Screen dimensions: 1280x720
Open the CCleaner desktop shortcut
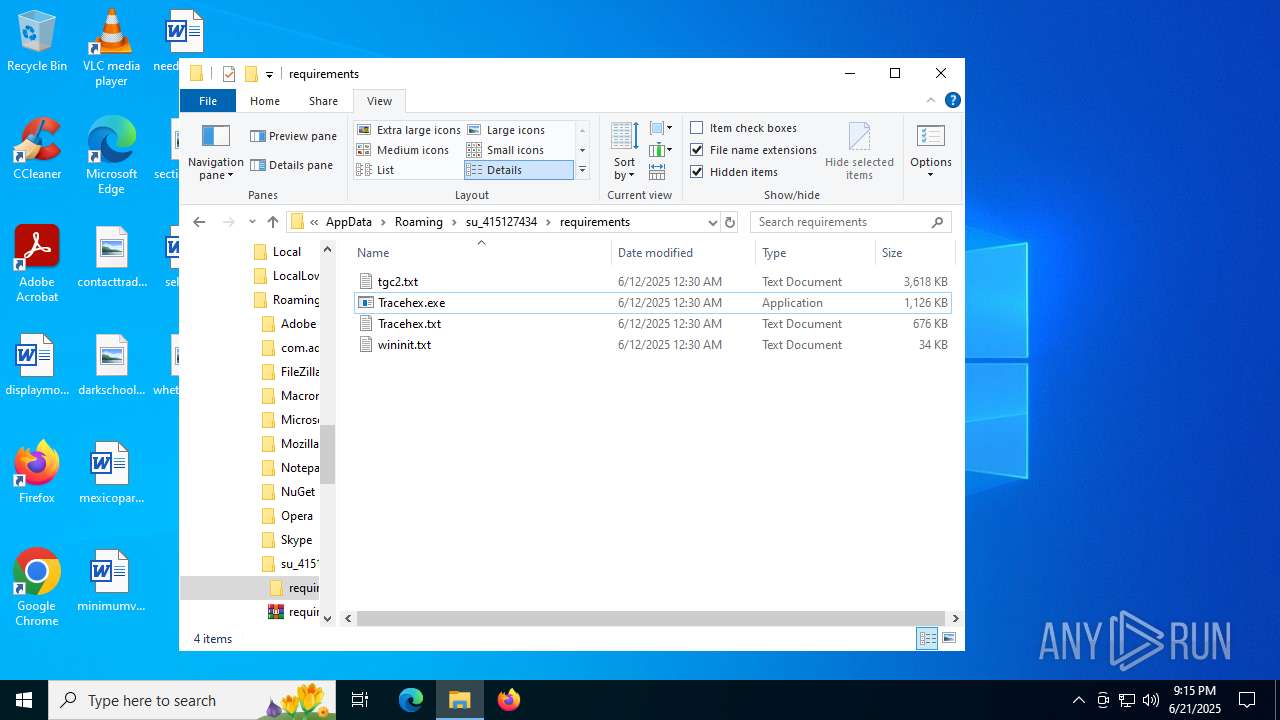37,149
